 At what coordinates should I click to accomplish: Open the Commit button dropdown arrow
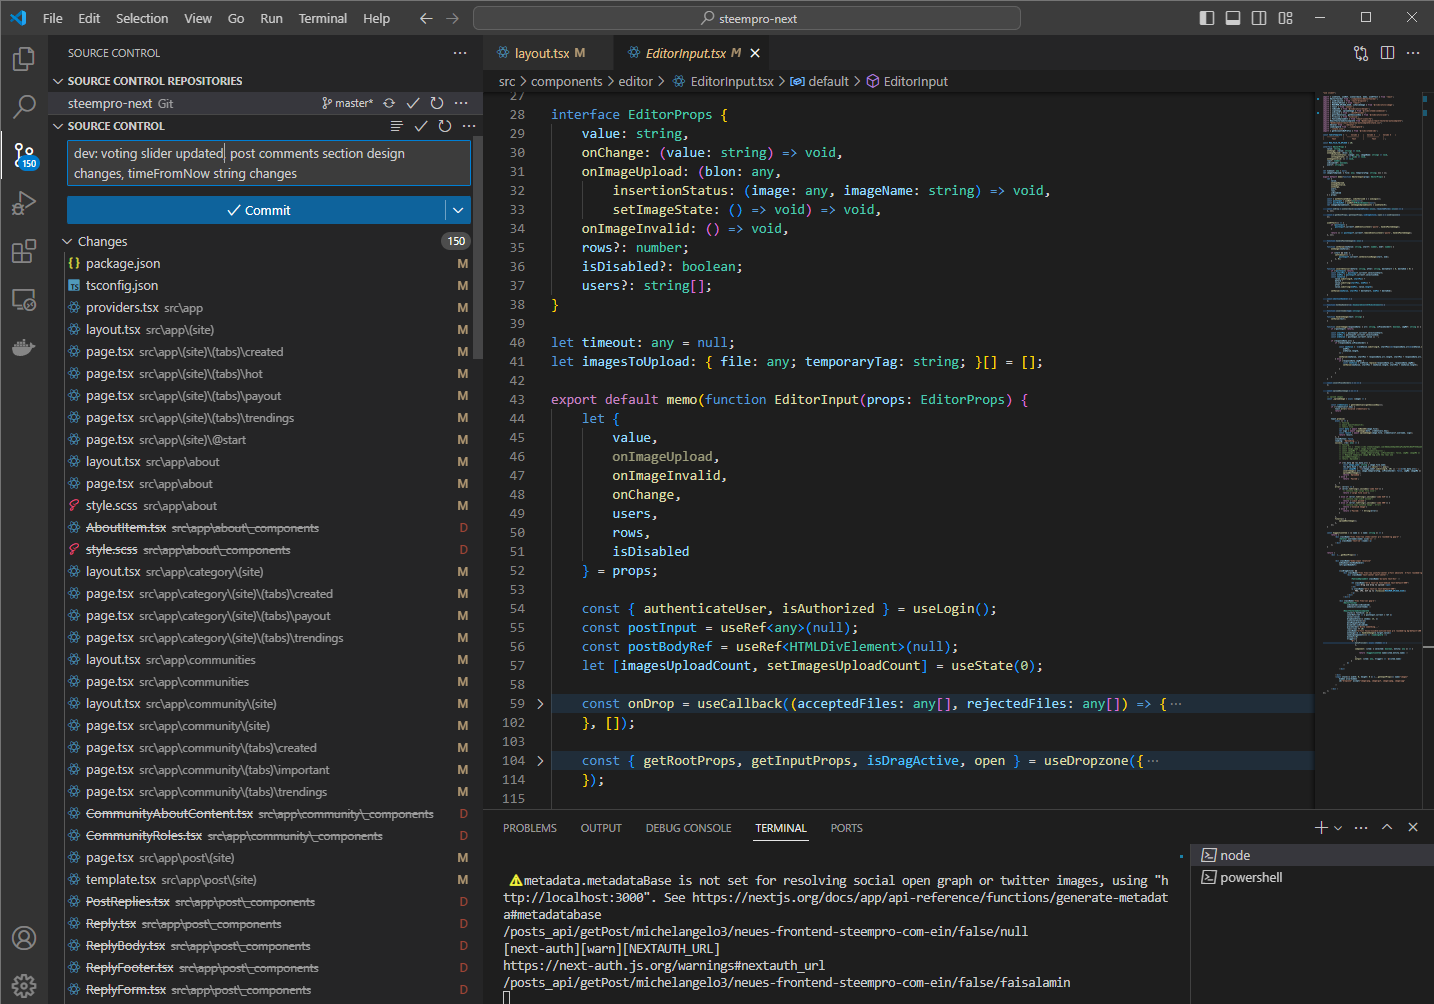pos(458,210)
